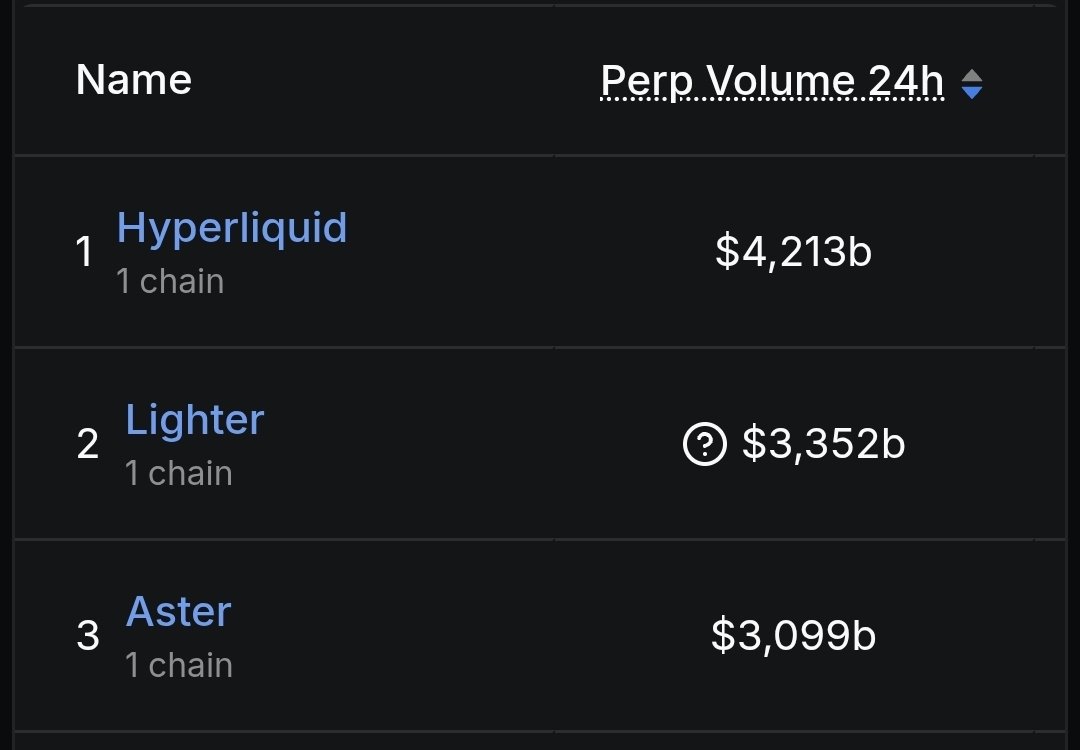The image size is (1080, 750).
Task: Click the question mark icon next to Lighter's volume
Action: tap(704, 444)
